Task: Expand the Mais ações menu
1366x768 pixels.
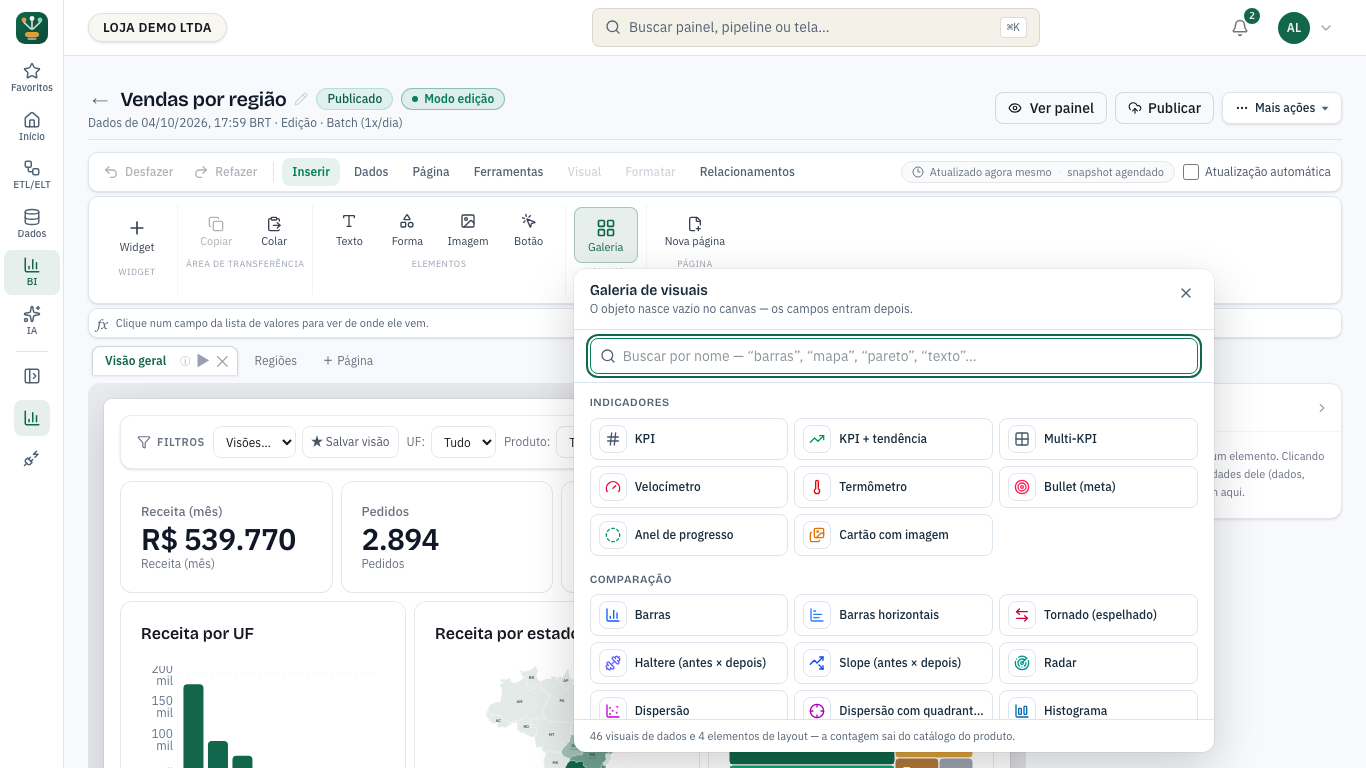Action: coord(1282,108)
